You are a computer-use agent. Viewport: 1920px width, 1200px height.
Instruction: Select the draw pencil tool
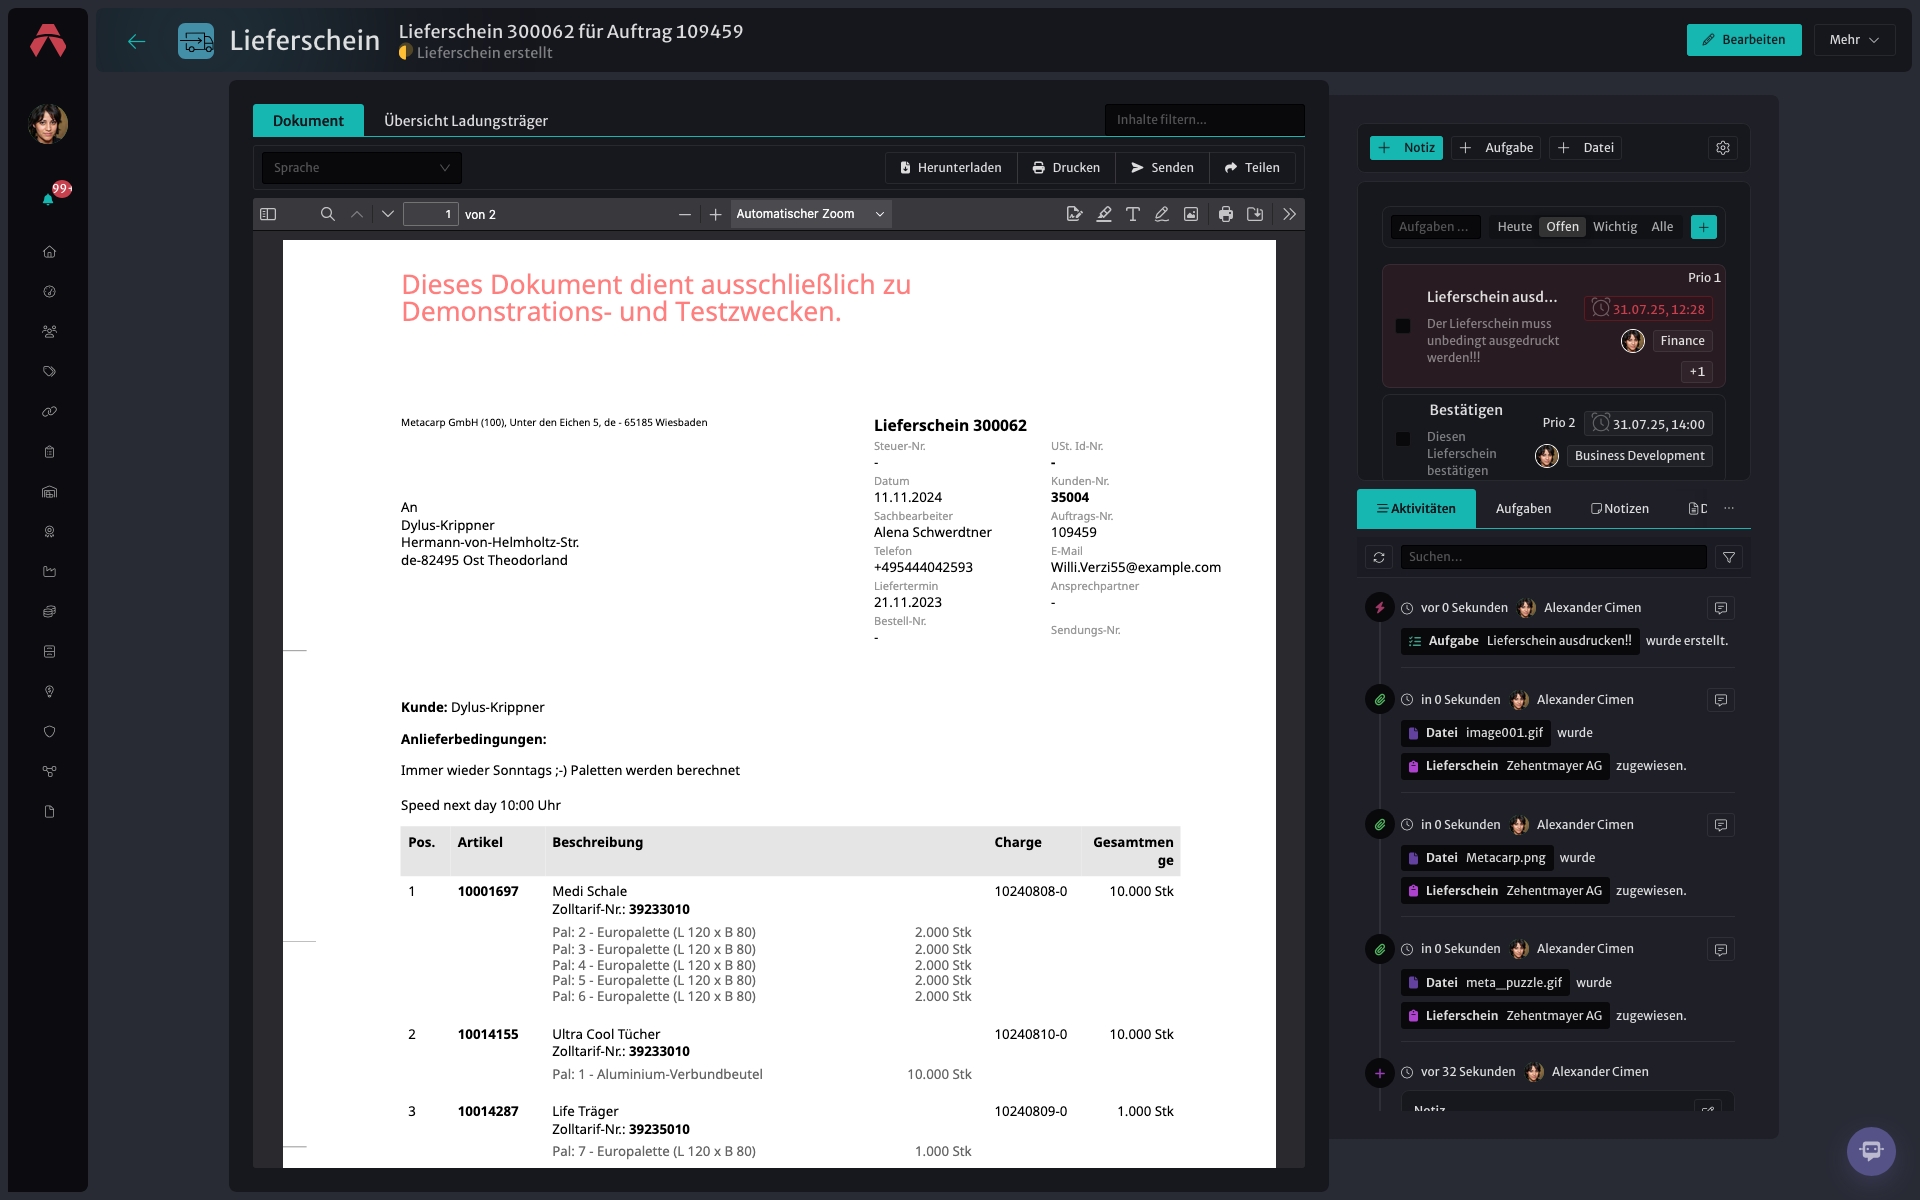pyautogui.click(x=1162, y=214)
